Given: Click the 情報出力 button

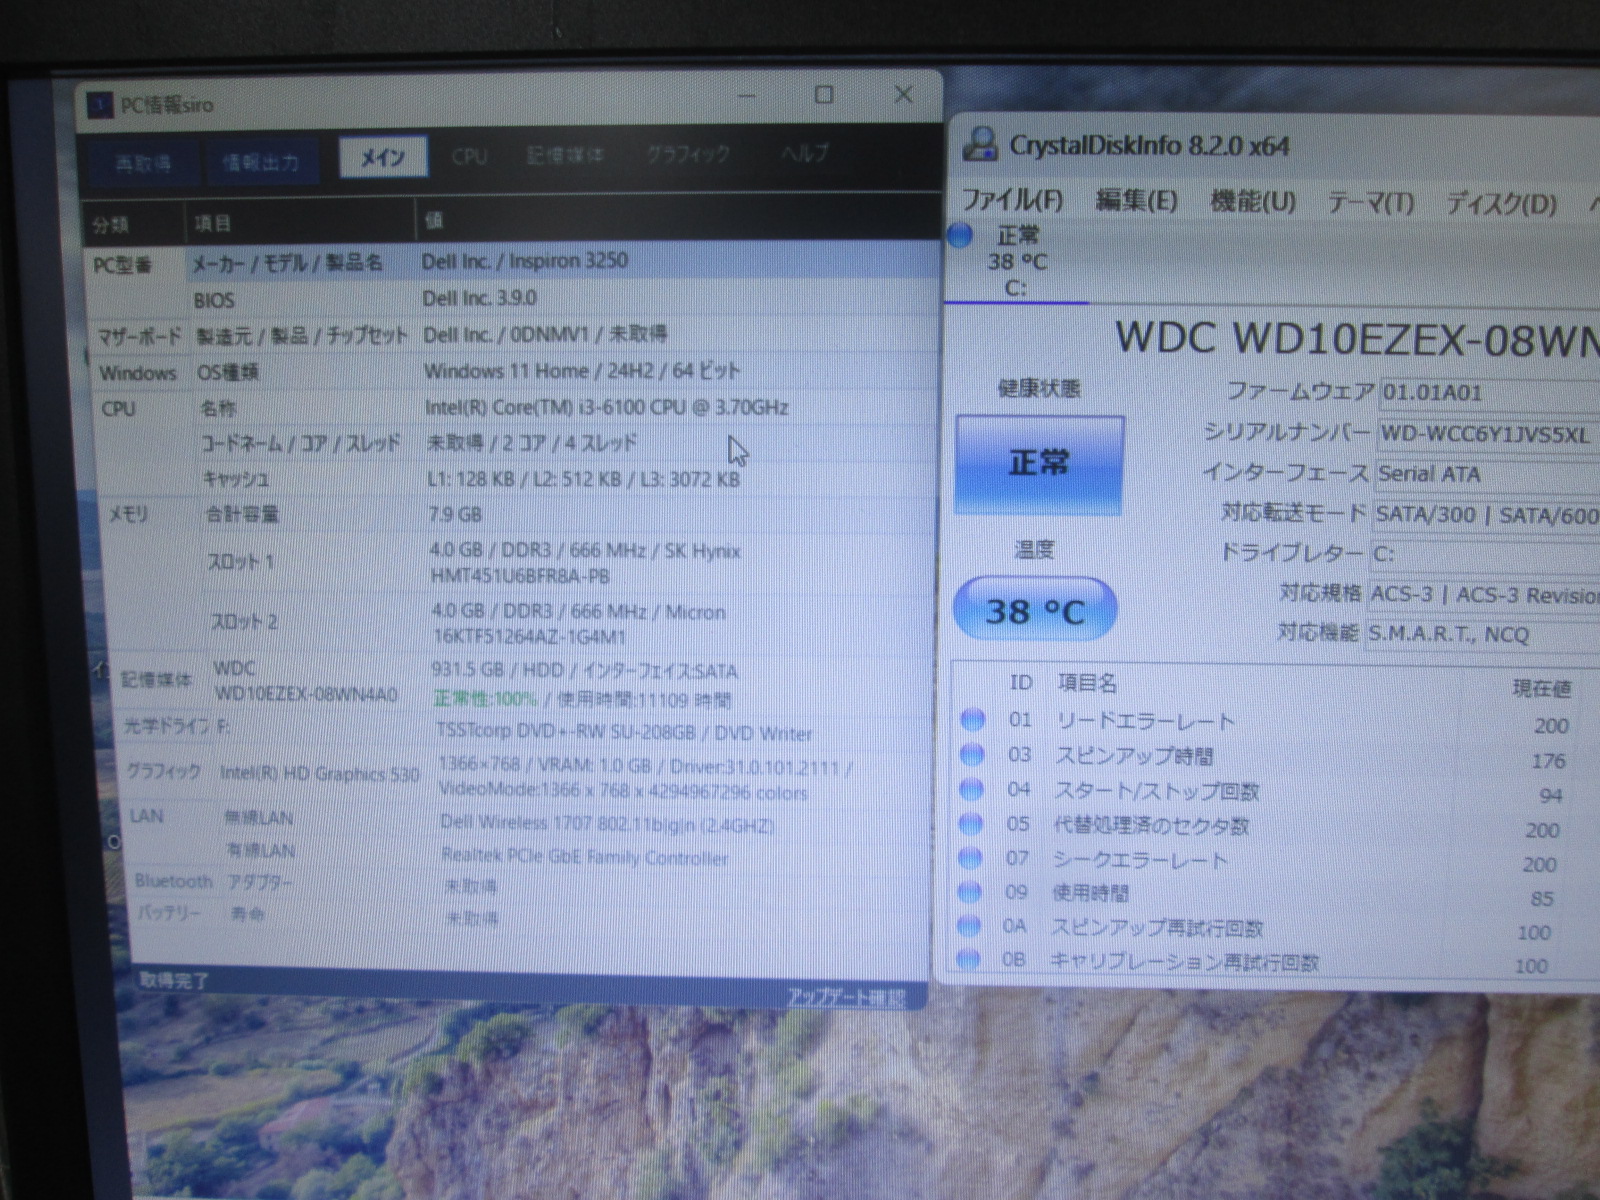Looking at the screenshot, I should click(261, 162).
